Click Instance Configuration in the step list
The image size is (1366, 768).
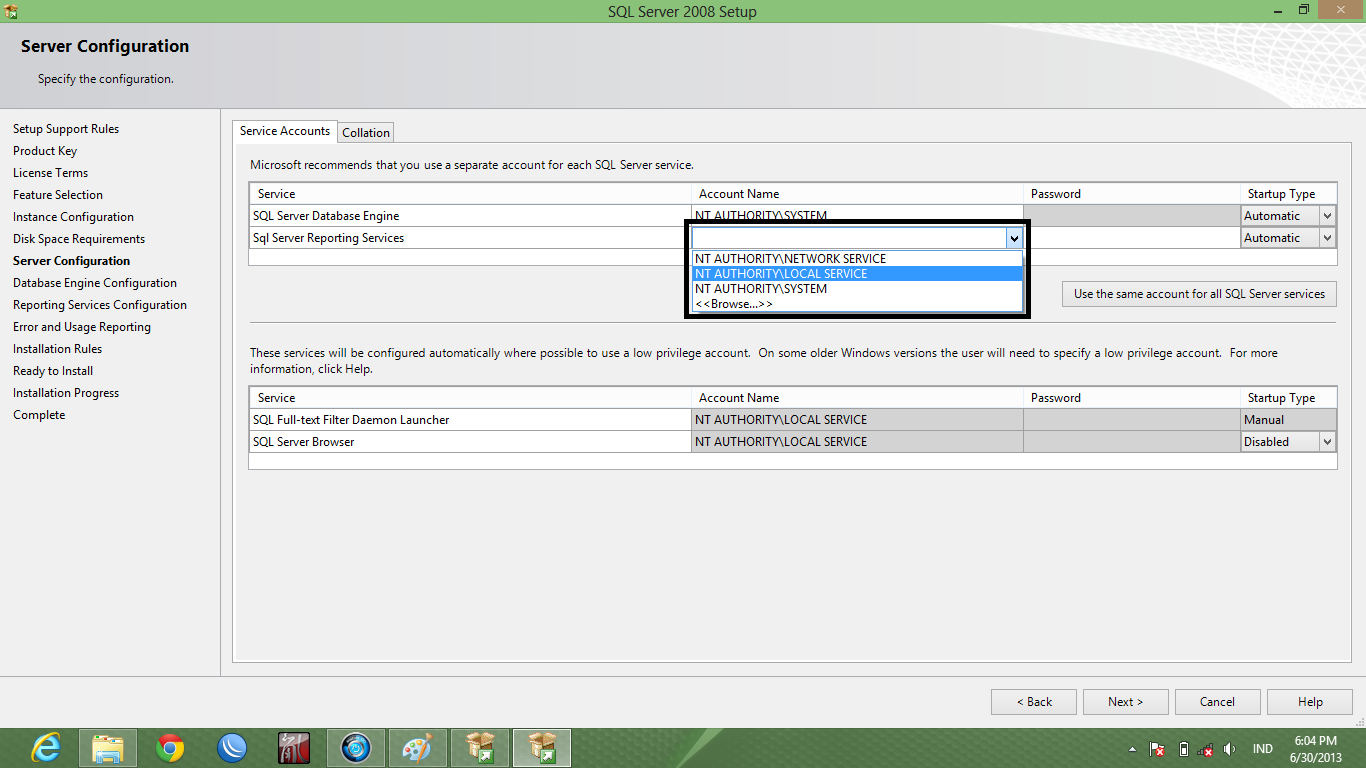(x=73, y=217)
